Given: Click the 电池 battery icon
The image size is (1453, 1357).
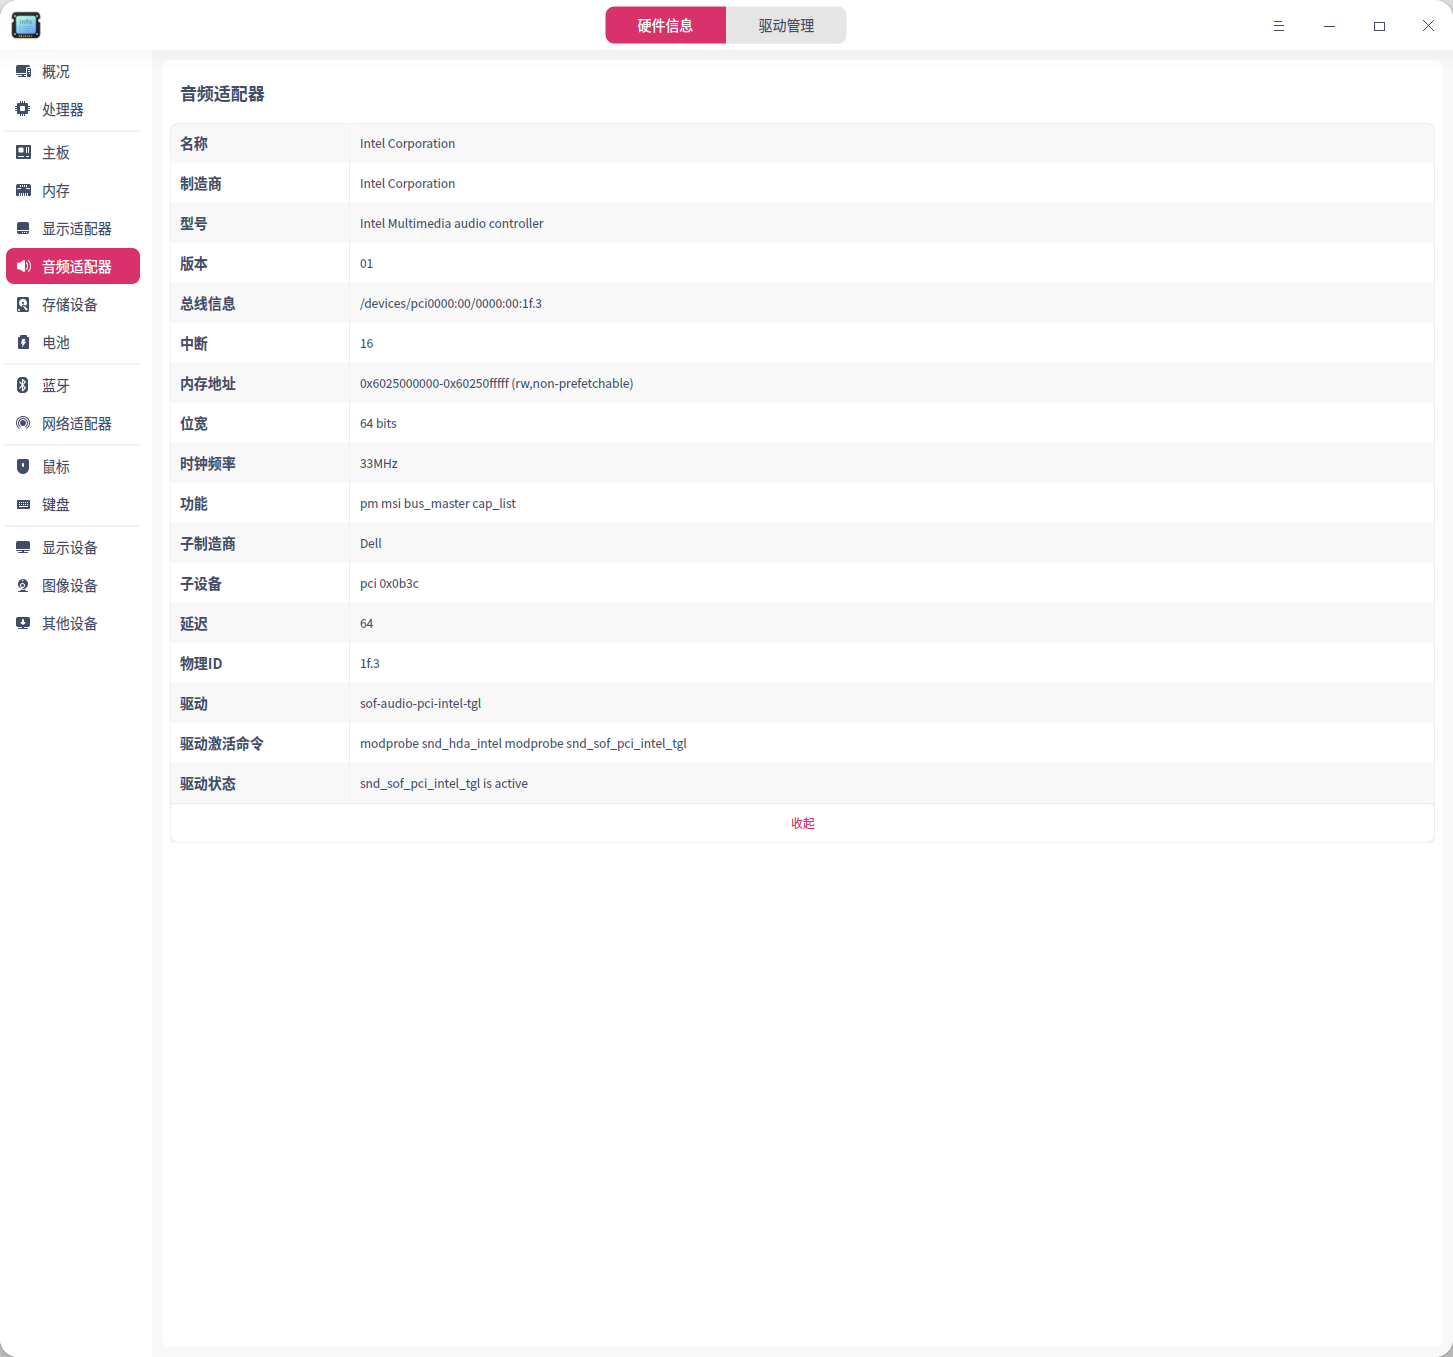Looking at the screenshot, I should (23, 342).
